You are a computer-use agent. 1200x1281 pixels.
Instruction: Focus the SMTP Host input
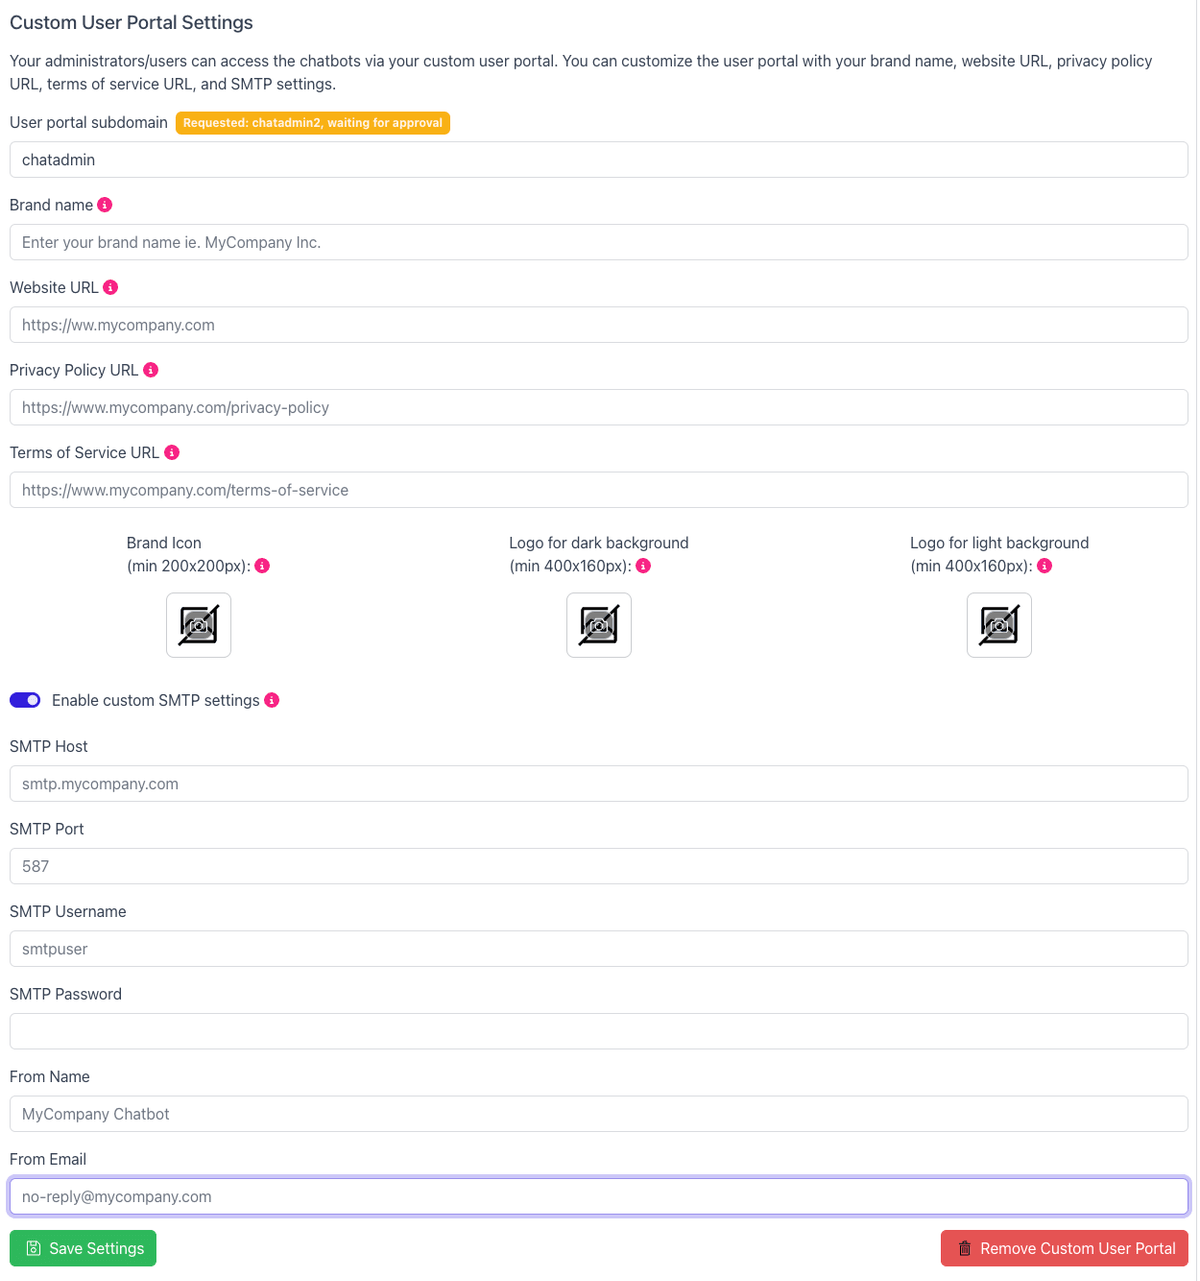click(598, 783)
